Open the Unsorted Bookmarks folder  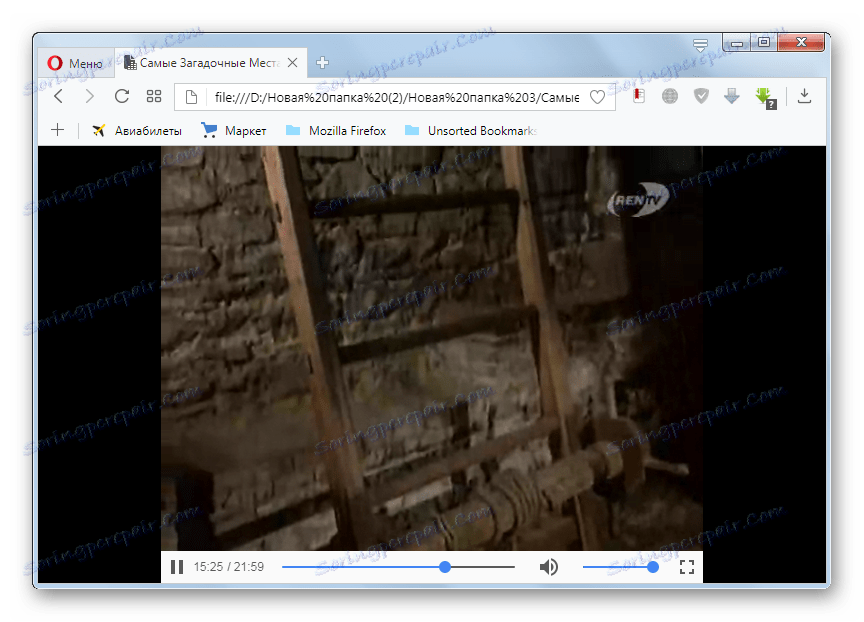coord(471,131)
